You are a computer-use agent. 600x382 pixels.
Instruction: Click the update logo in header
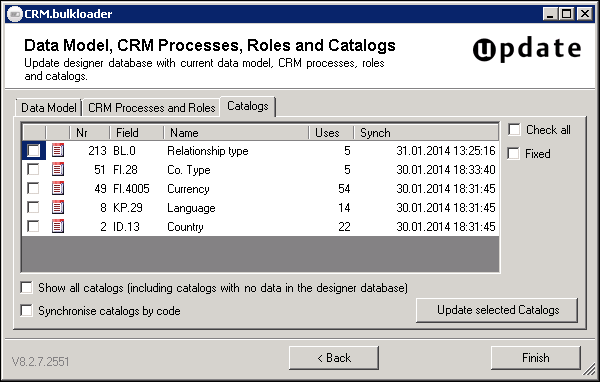[527, 49]
